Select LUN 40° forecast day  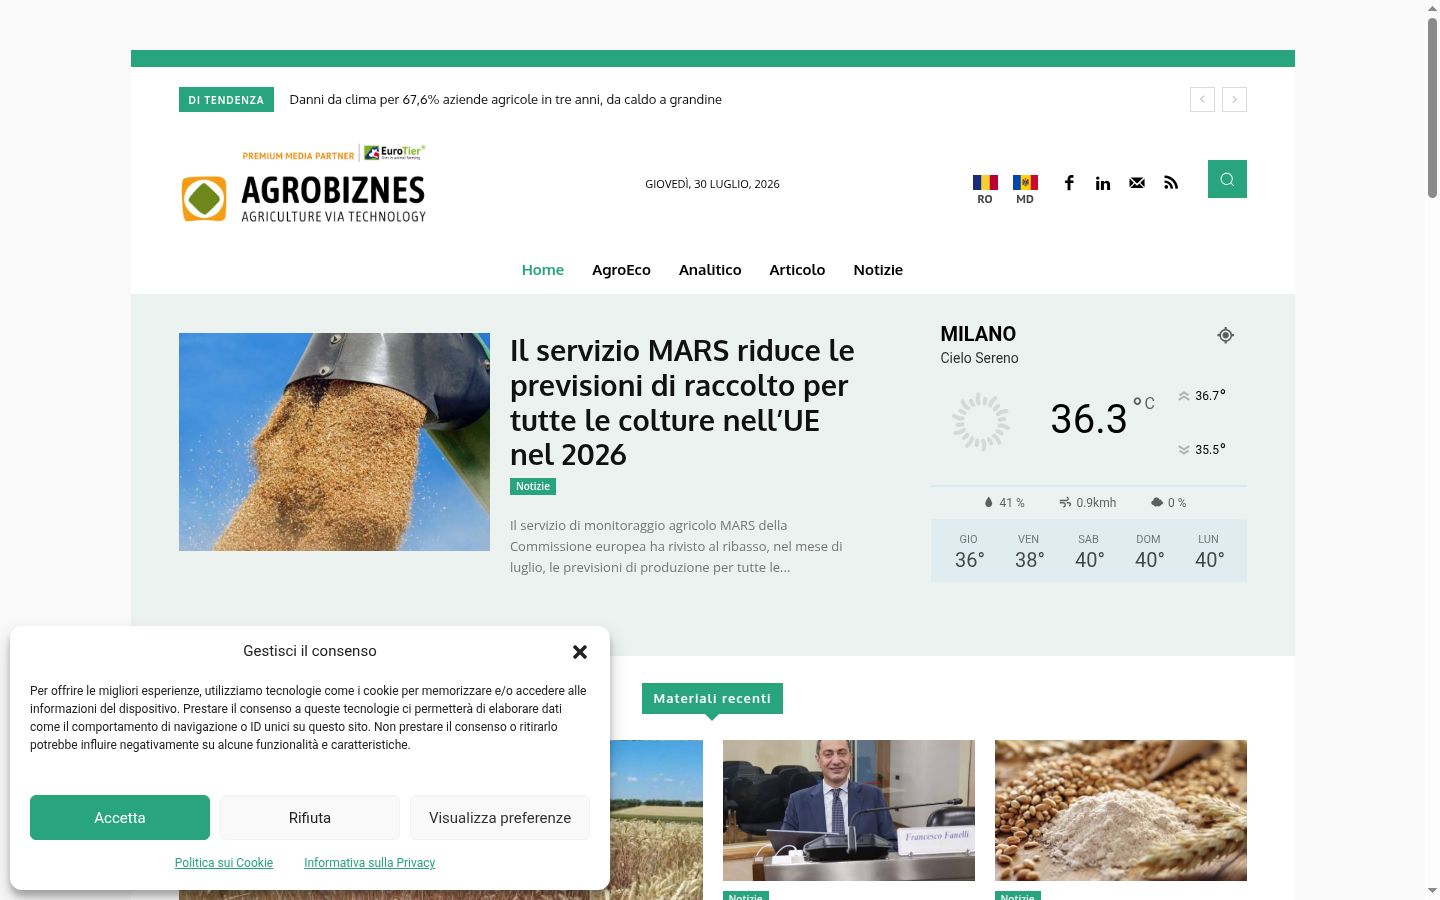click(x=1209, y=551)
